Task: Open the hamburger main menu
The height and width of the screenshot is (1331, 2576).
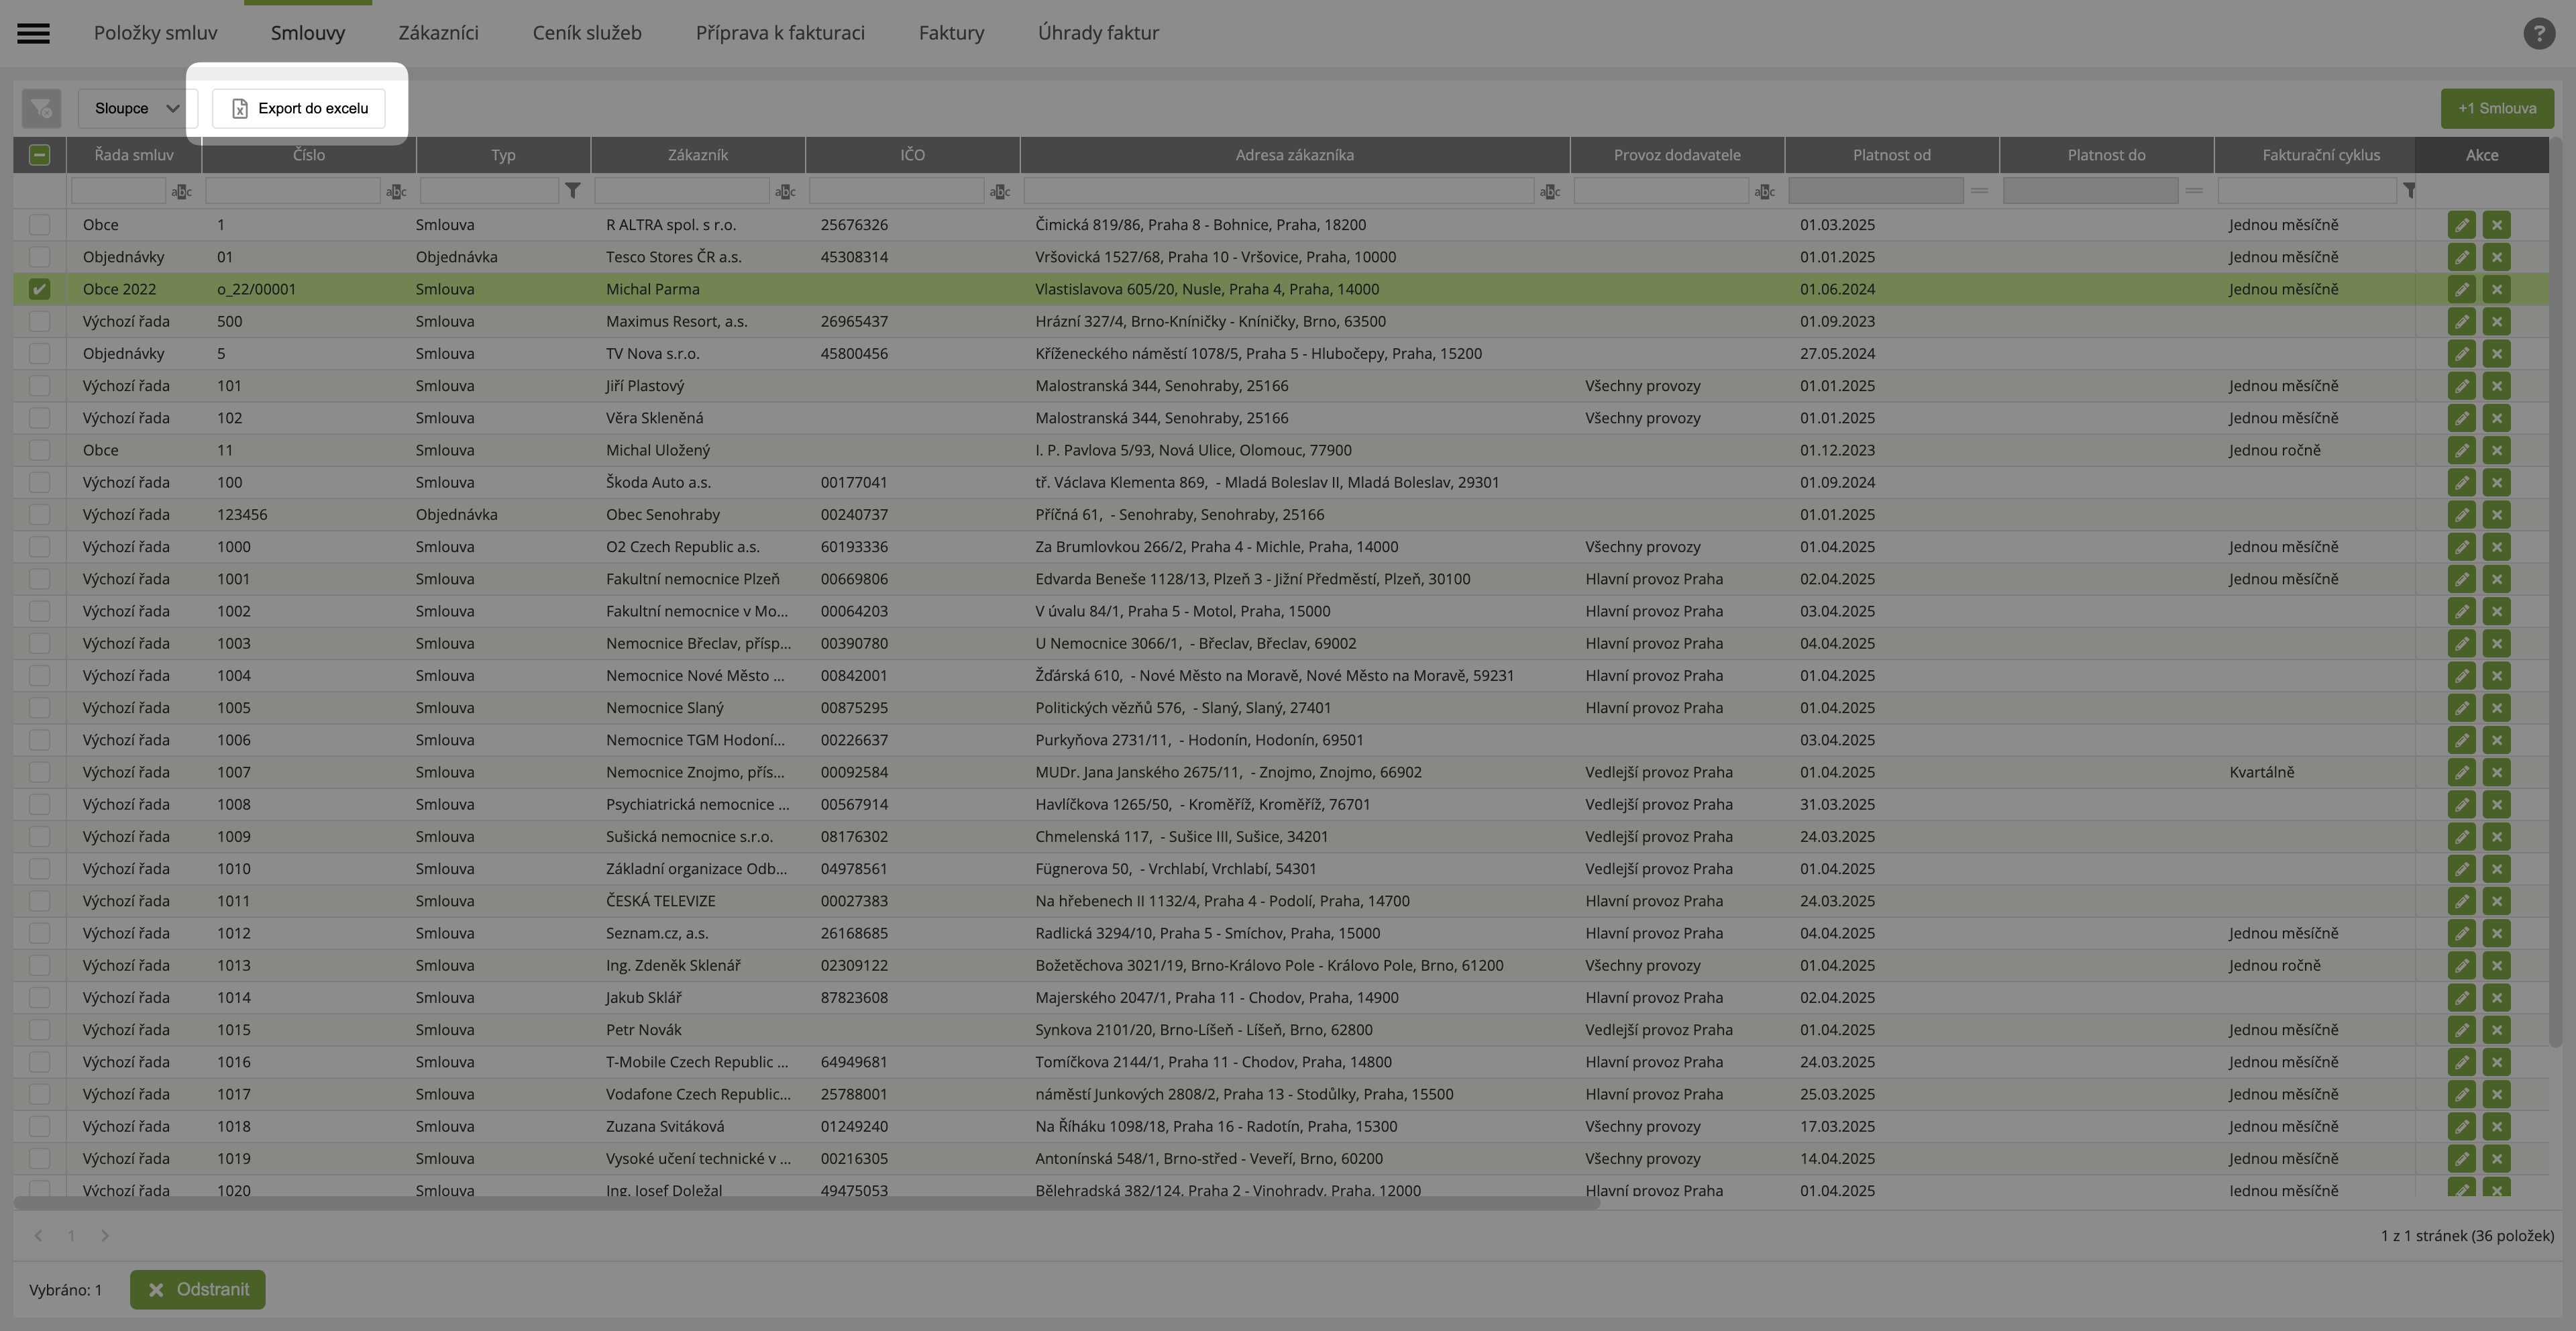Action: pyautogui.click(x=33, y=33)
